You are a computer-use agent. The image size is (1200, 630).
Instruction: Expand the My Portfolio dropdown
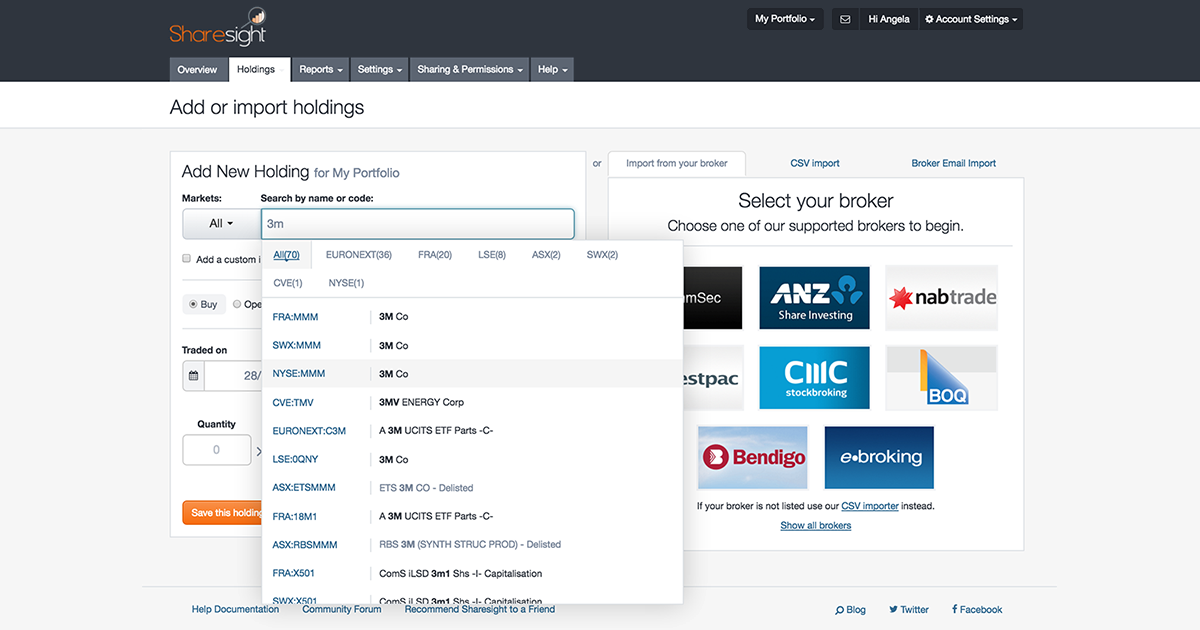785,18
